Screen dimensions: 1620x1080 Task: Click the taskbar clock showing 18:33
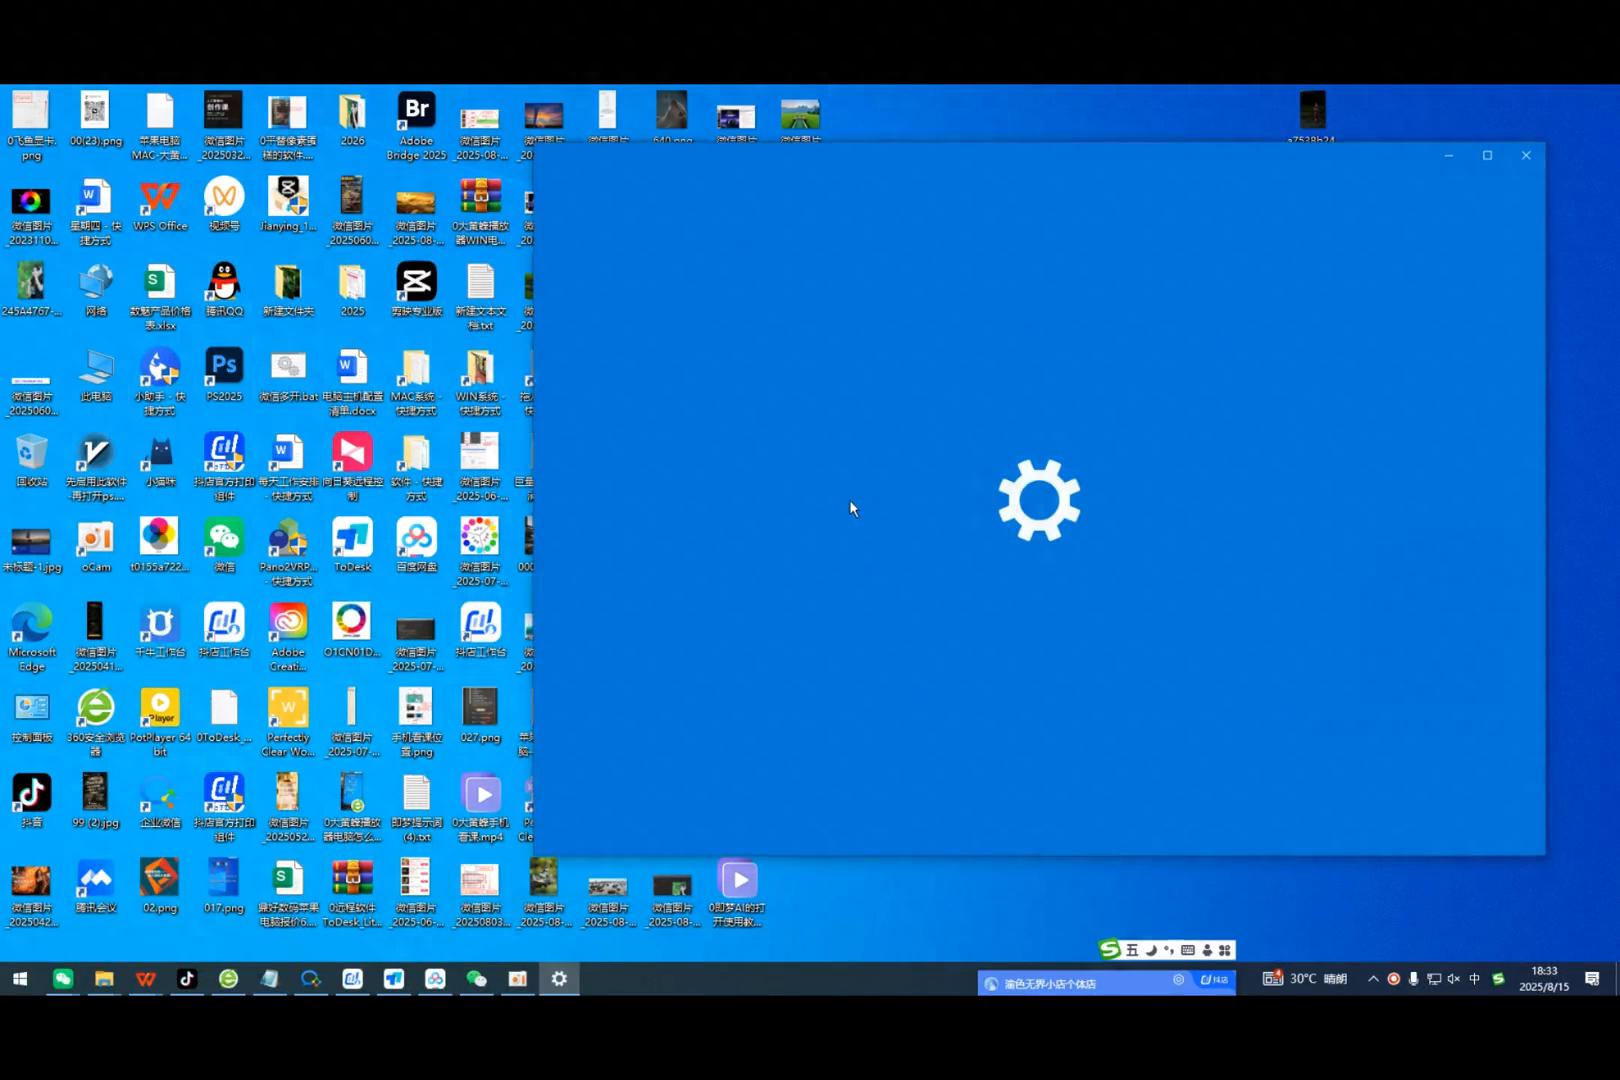pos(1544,978)
